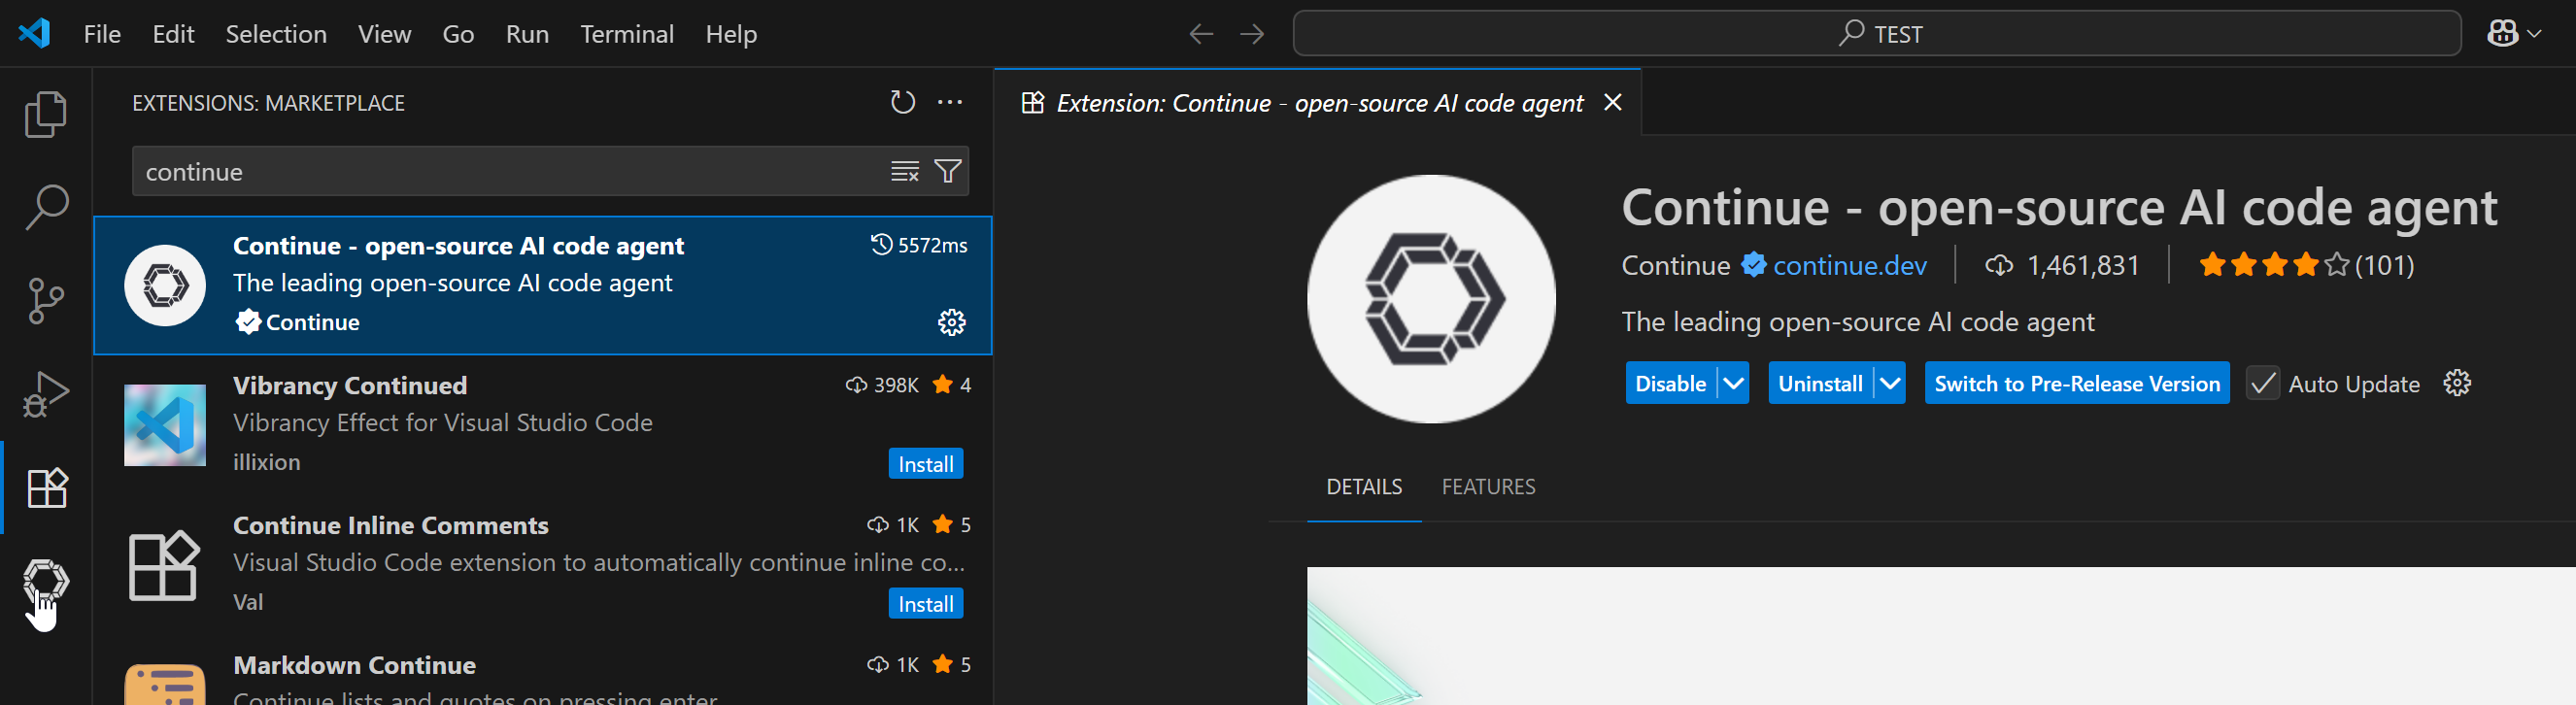This screenshot has width=2576, height=705.
Task: Open the Terminal menu
Action: 626,34
